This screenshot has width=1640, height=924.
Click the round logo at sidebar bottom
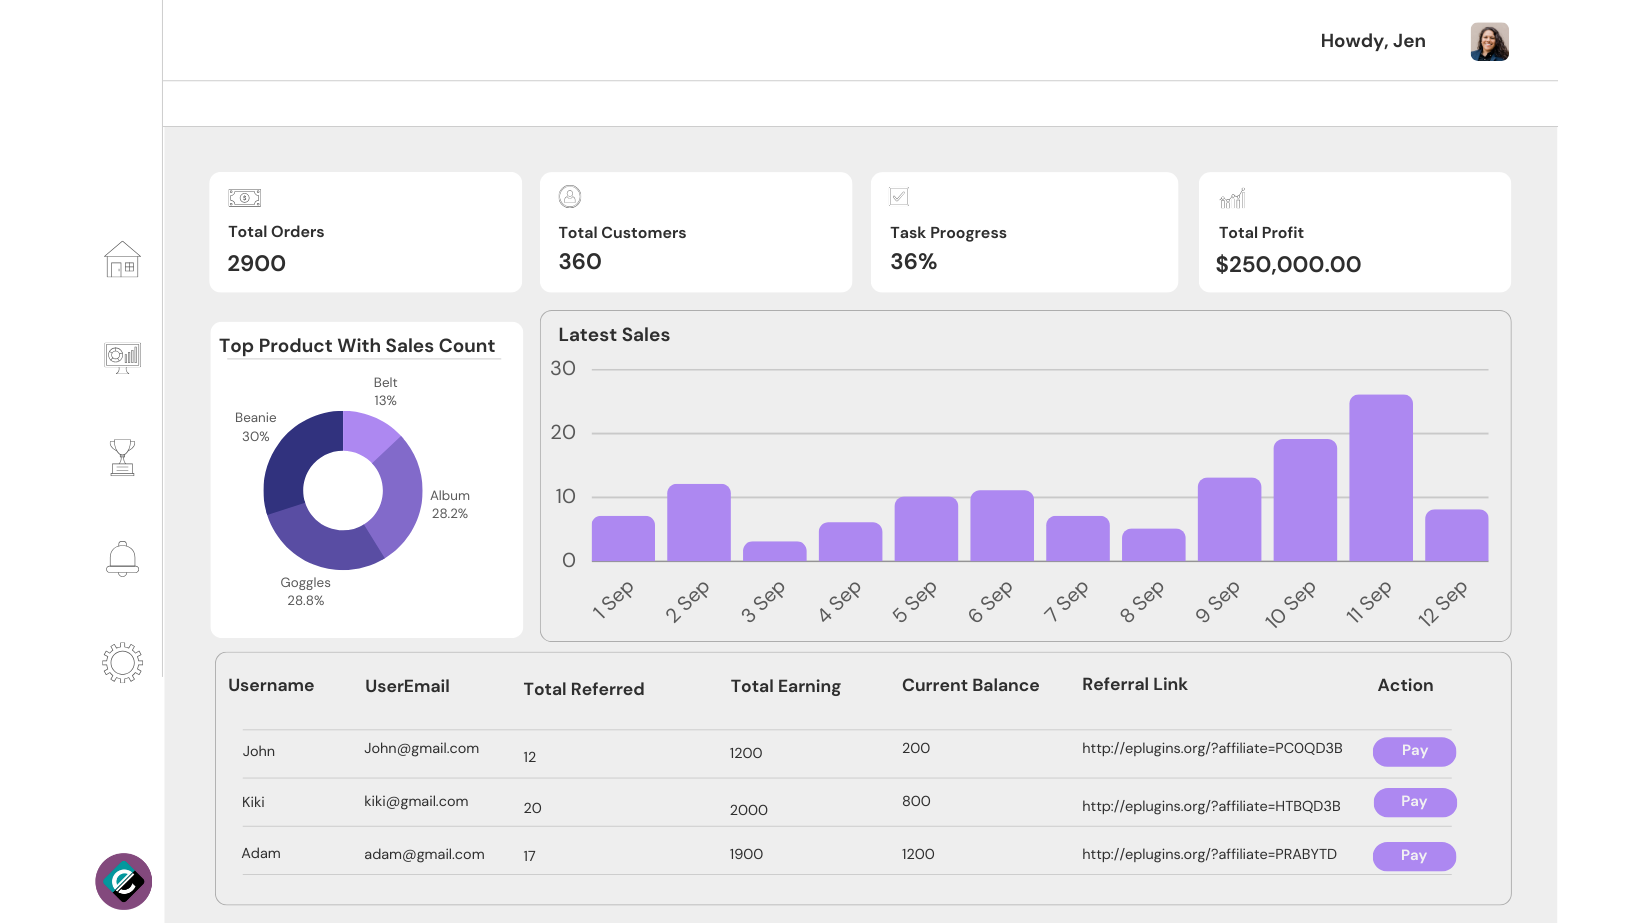pos(123,881)
